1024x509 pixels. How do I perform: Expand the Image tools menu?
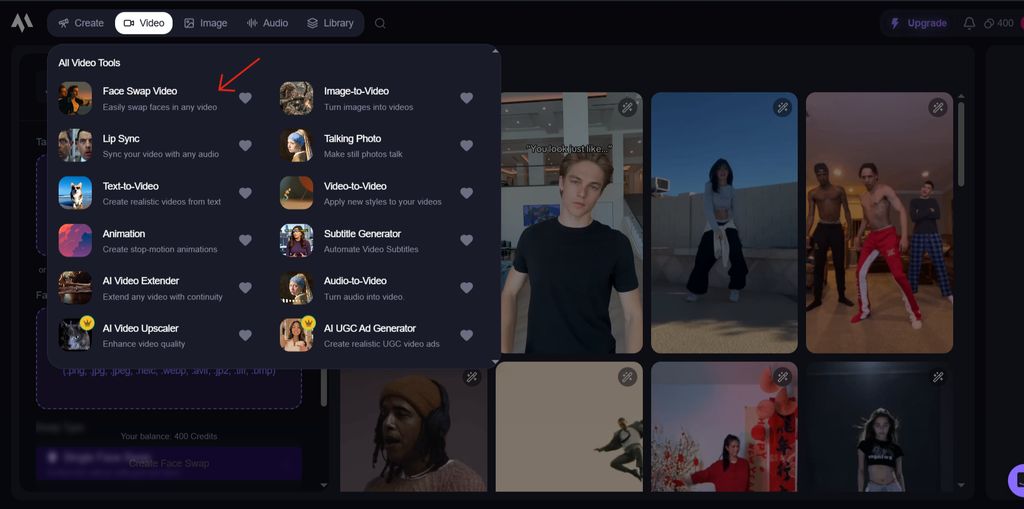point(205,23)
